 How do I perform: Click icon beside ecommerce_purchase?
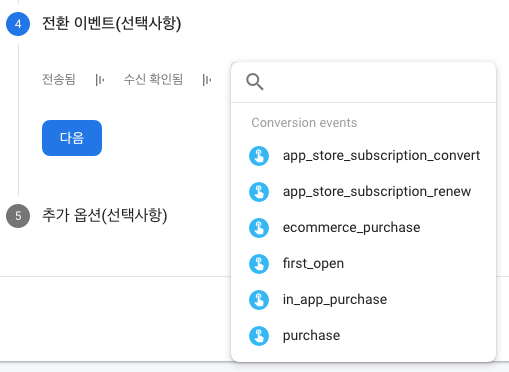(x=259, y=228)
